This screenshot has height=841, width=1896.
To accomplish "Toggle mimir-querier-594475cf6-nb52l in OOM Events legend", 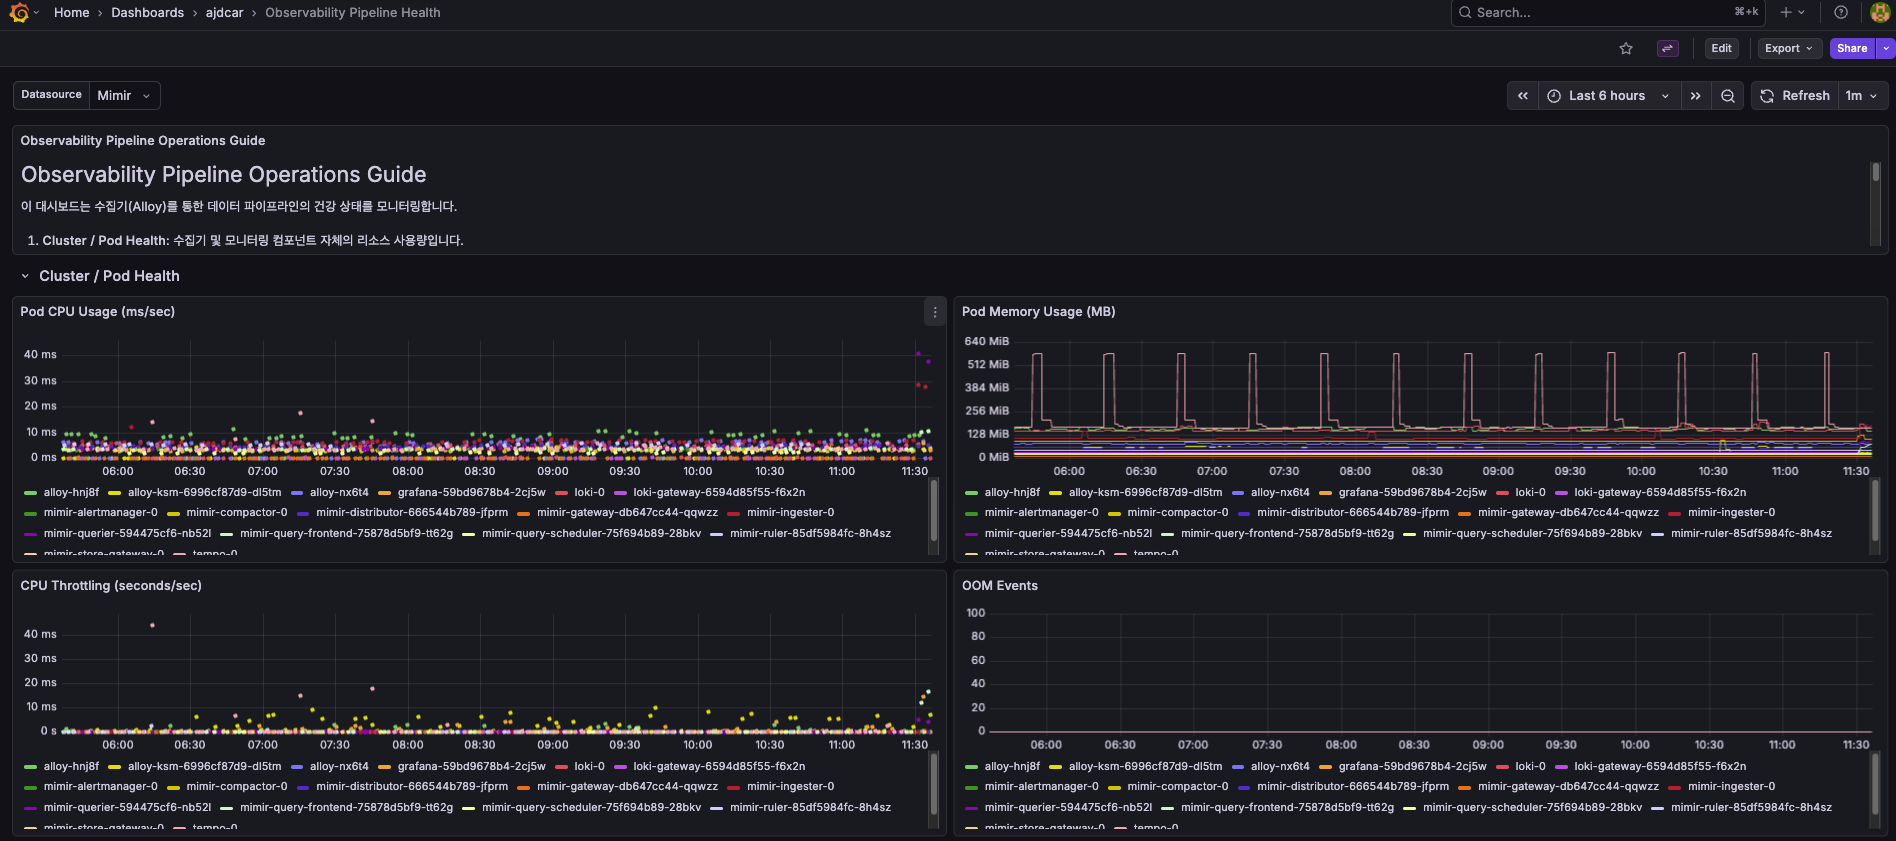I will pyautogui.click(x=1068, y=807).
